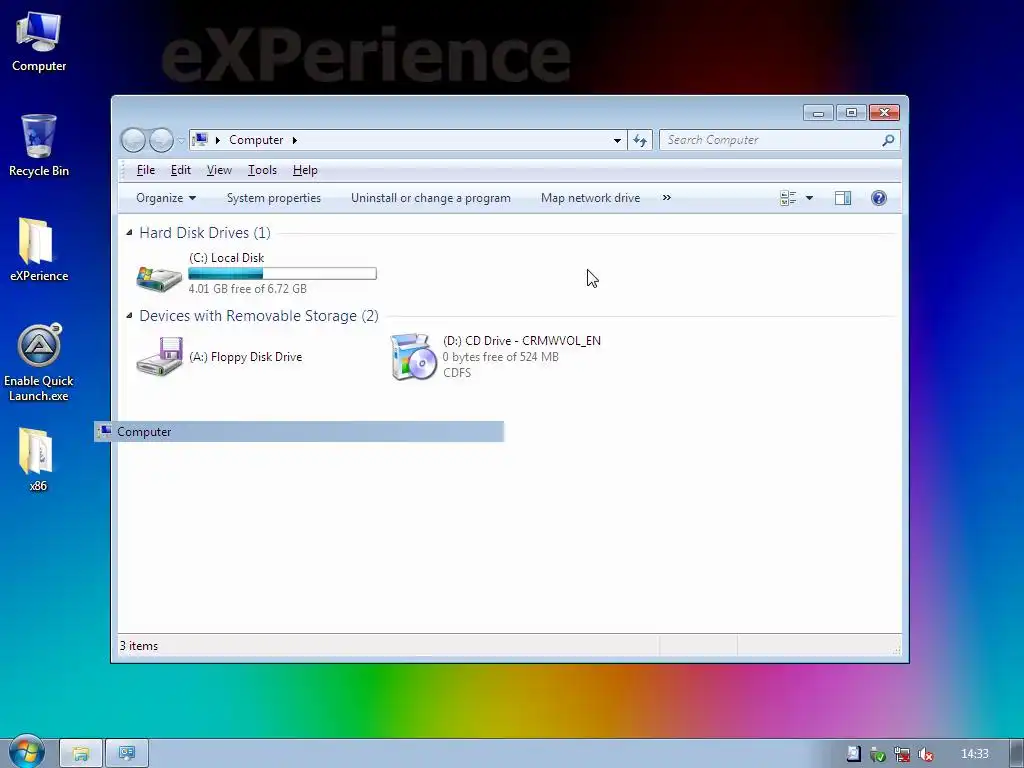Select the x86 folder on desktop
This screenshot has width=1024, height=768.
click(38, 459)
